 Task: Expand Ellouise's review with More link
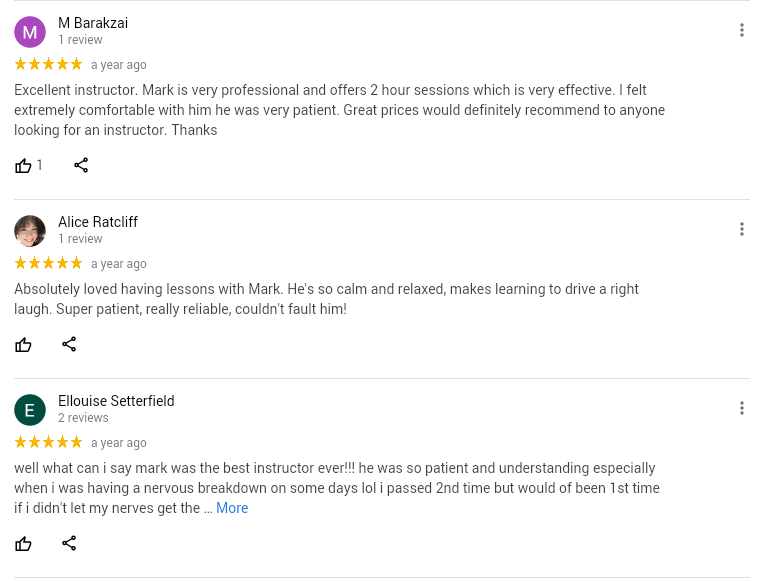point(232,508)
